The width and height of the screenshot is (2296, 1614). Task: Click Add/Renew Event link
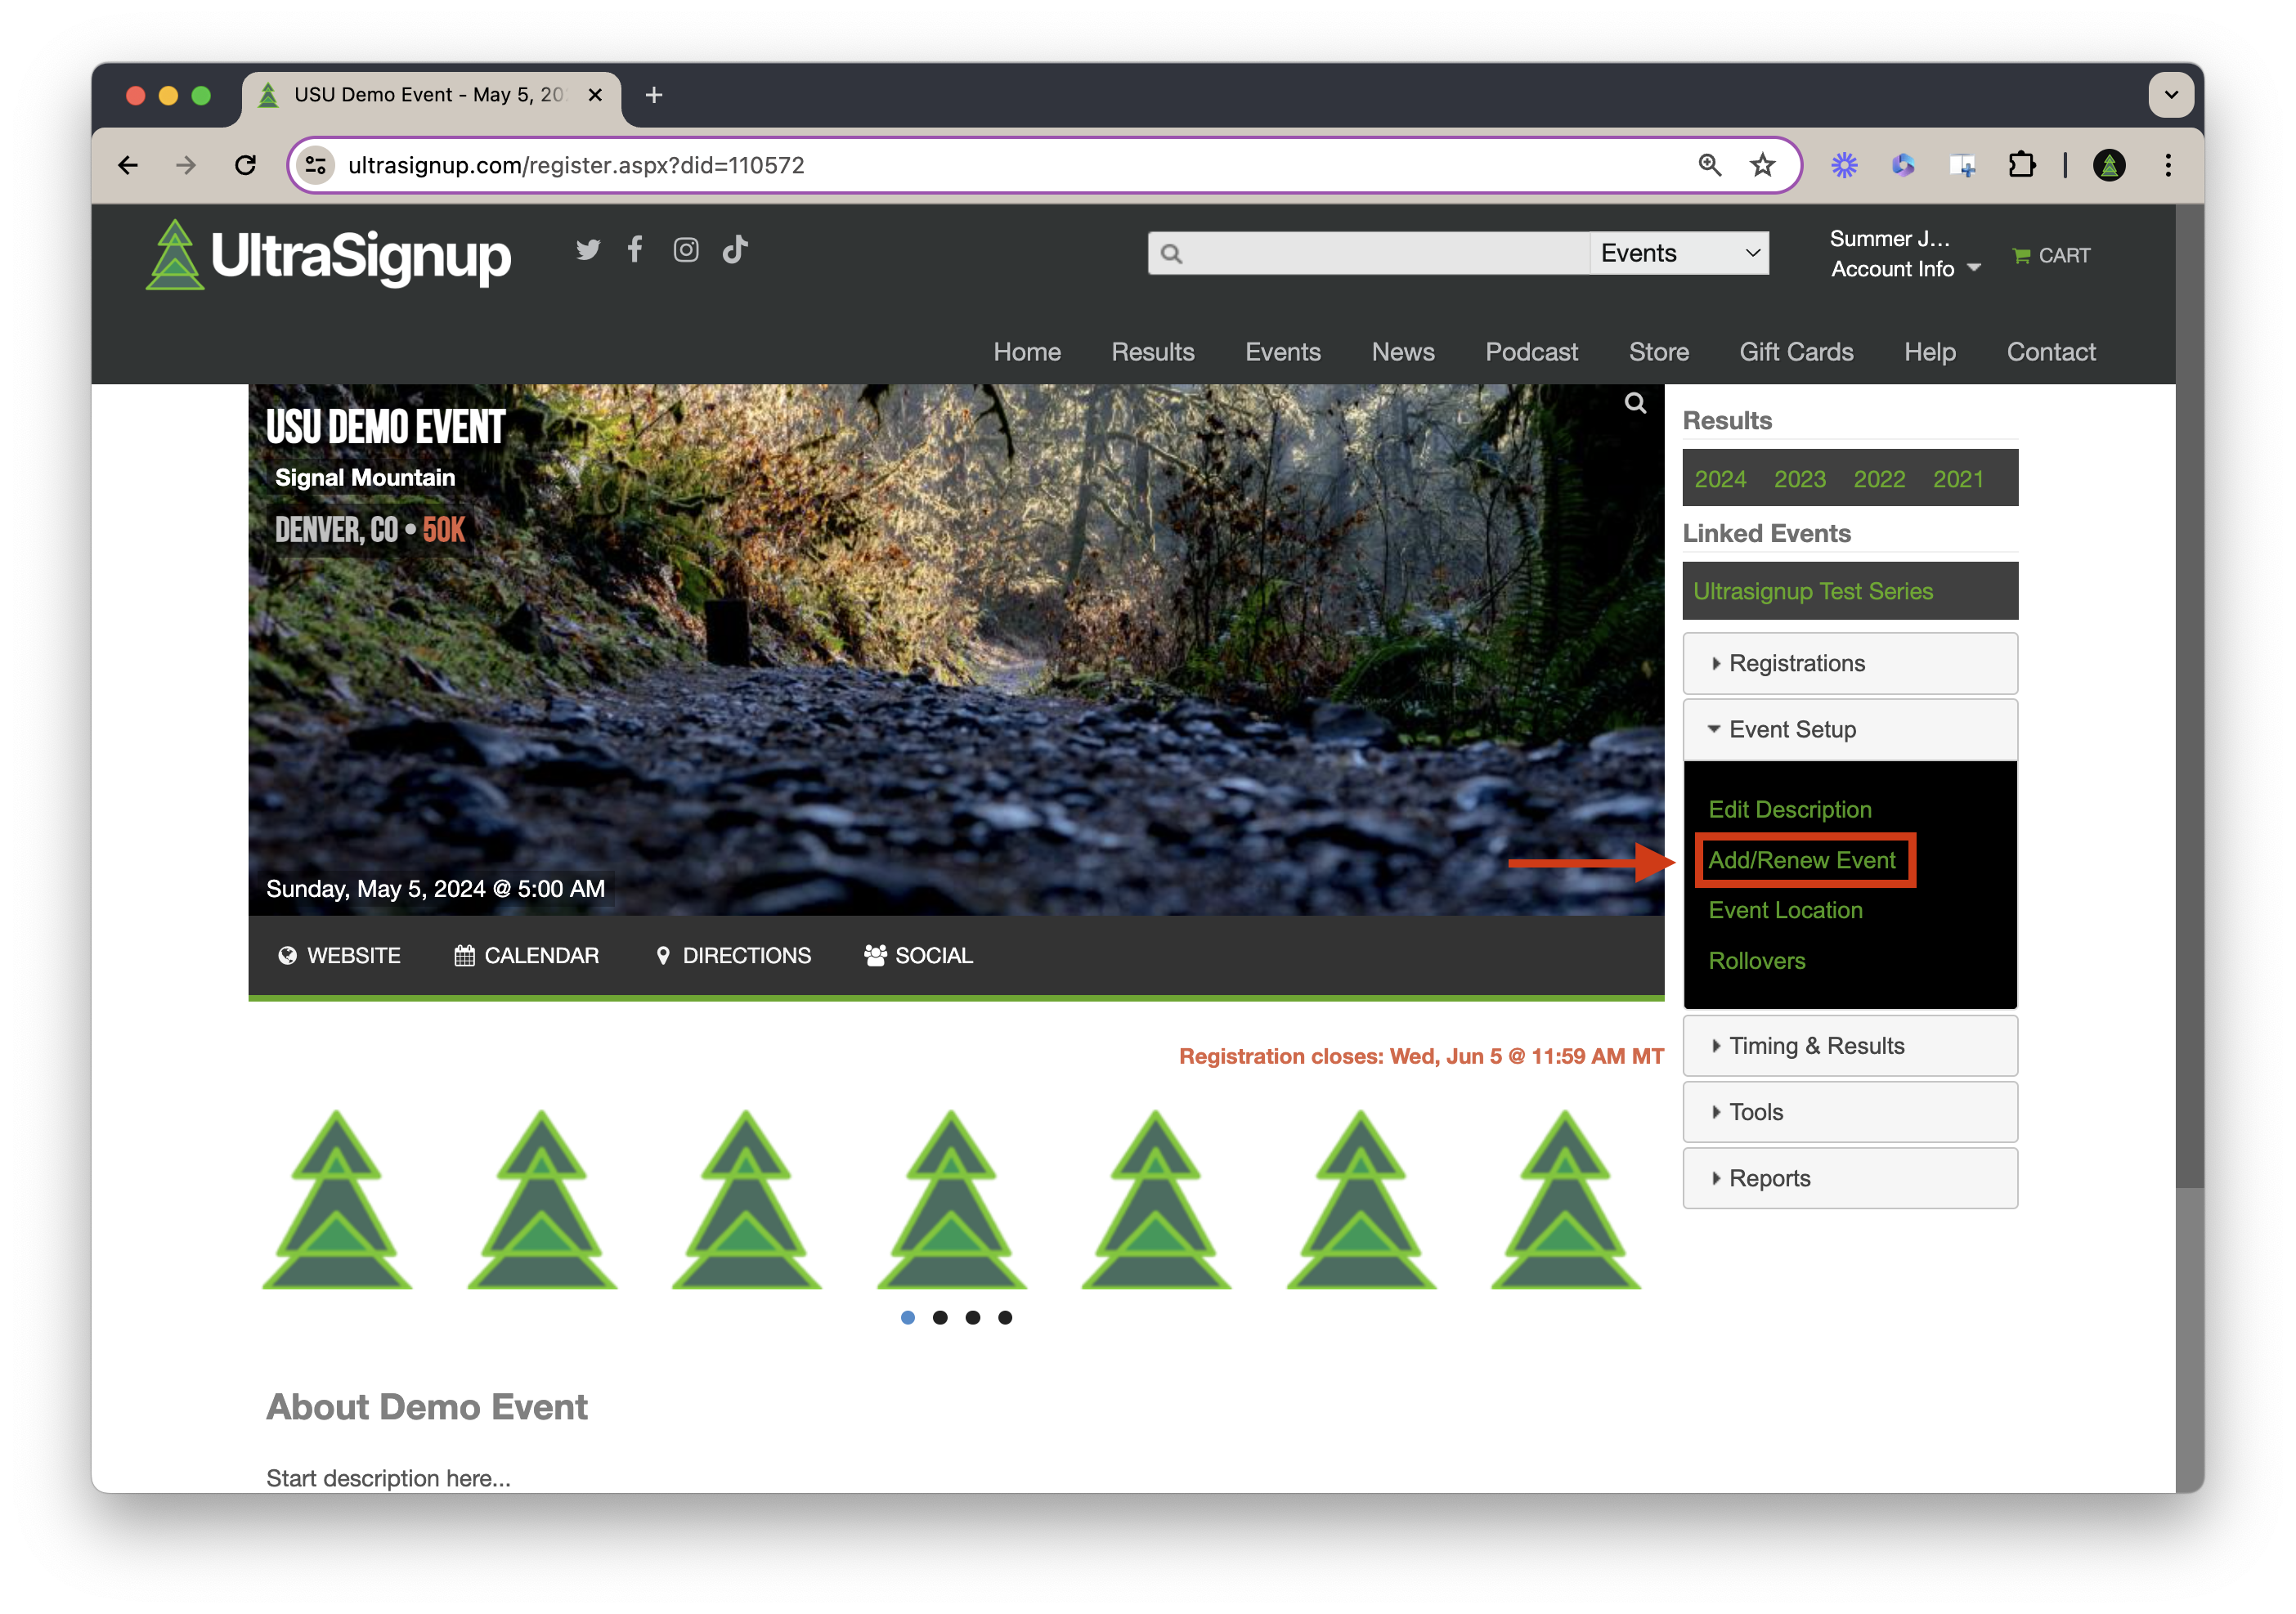tap(1802, 860)
